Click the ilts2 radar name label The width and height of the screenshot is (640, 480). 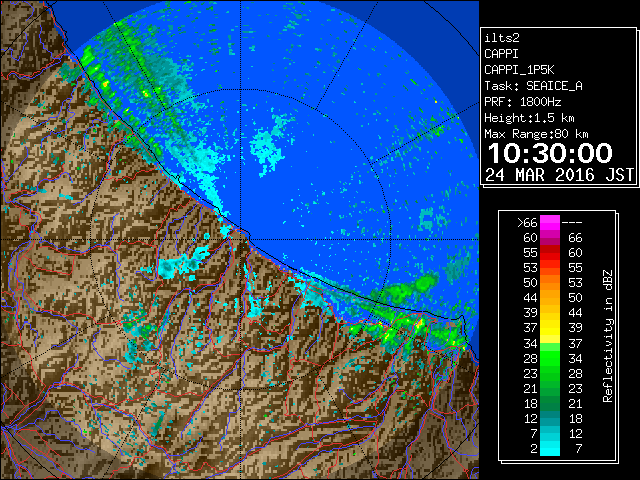(502, 38)
